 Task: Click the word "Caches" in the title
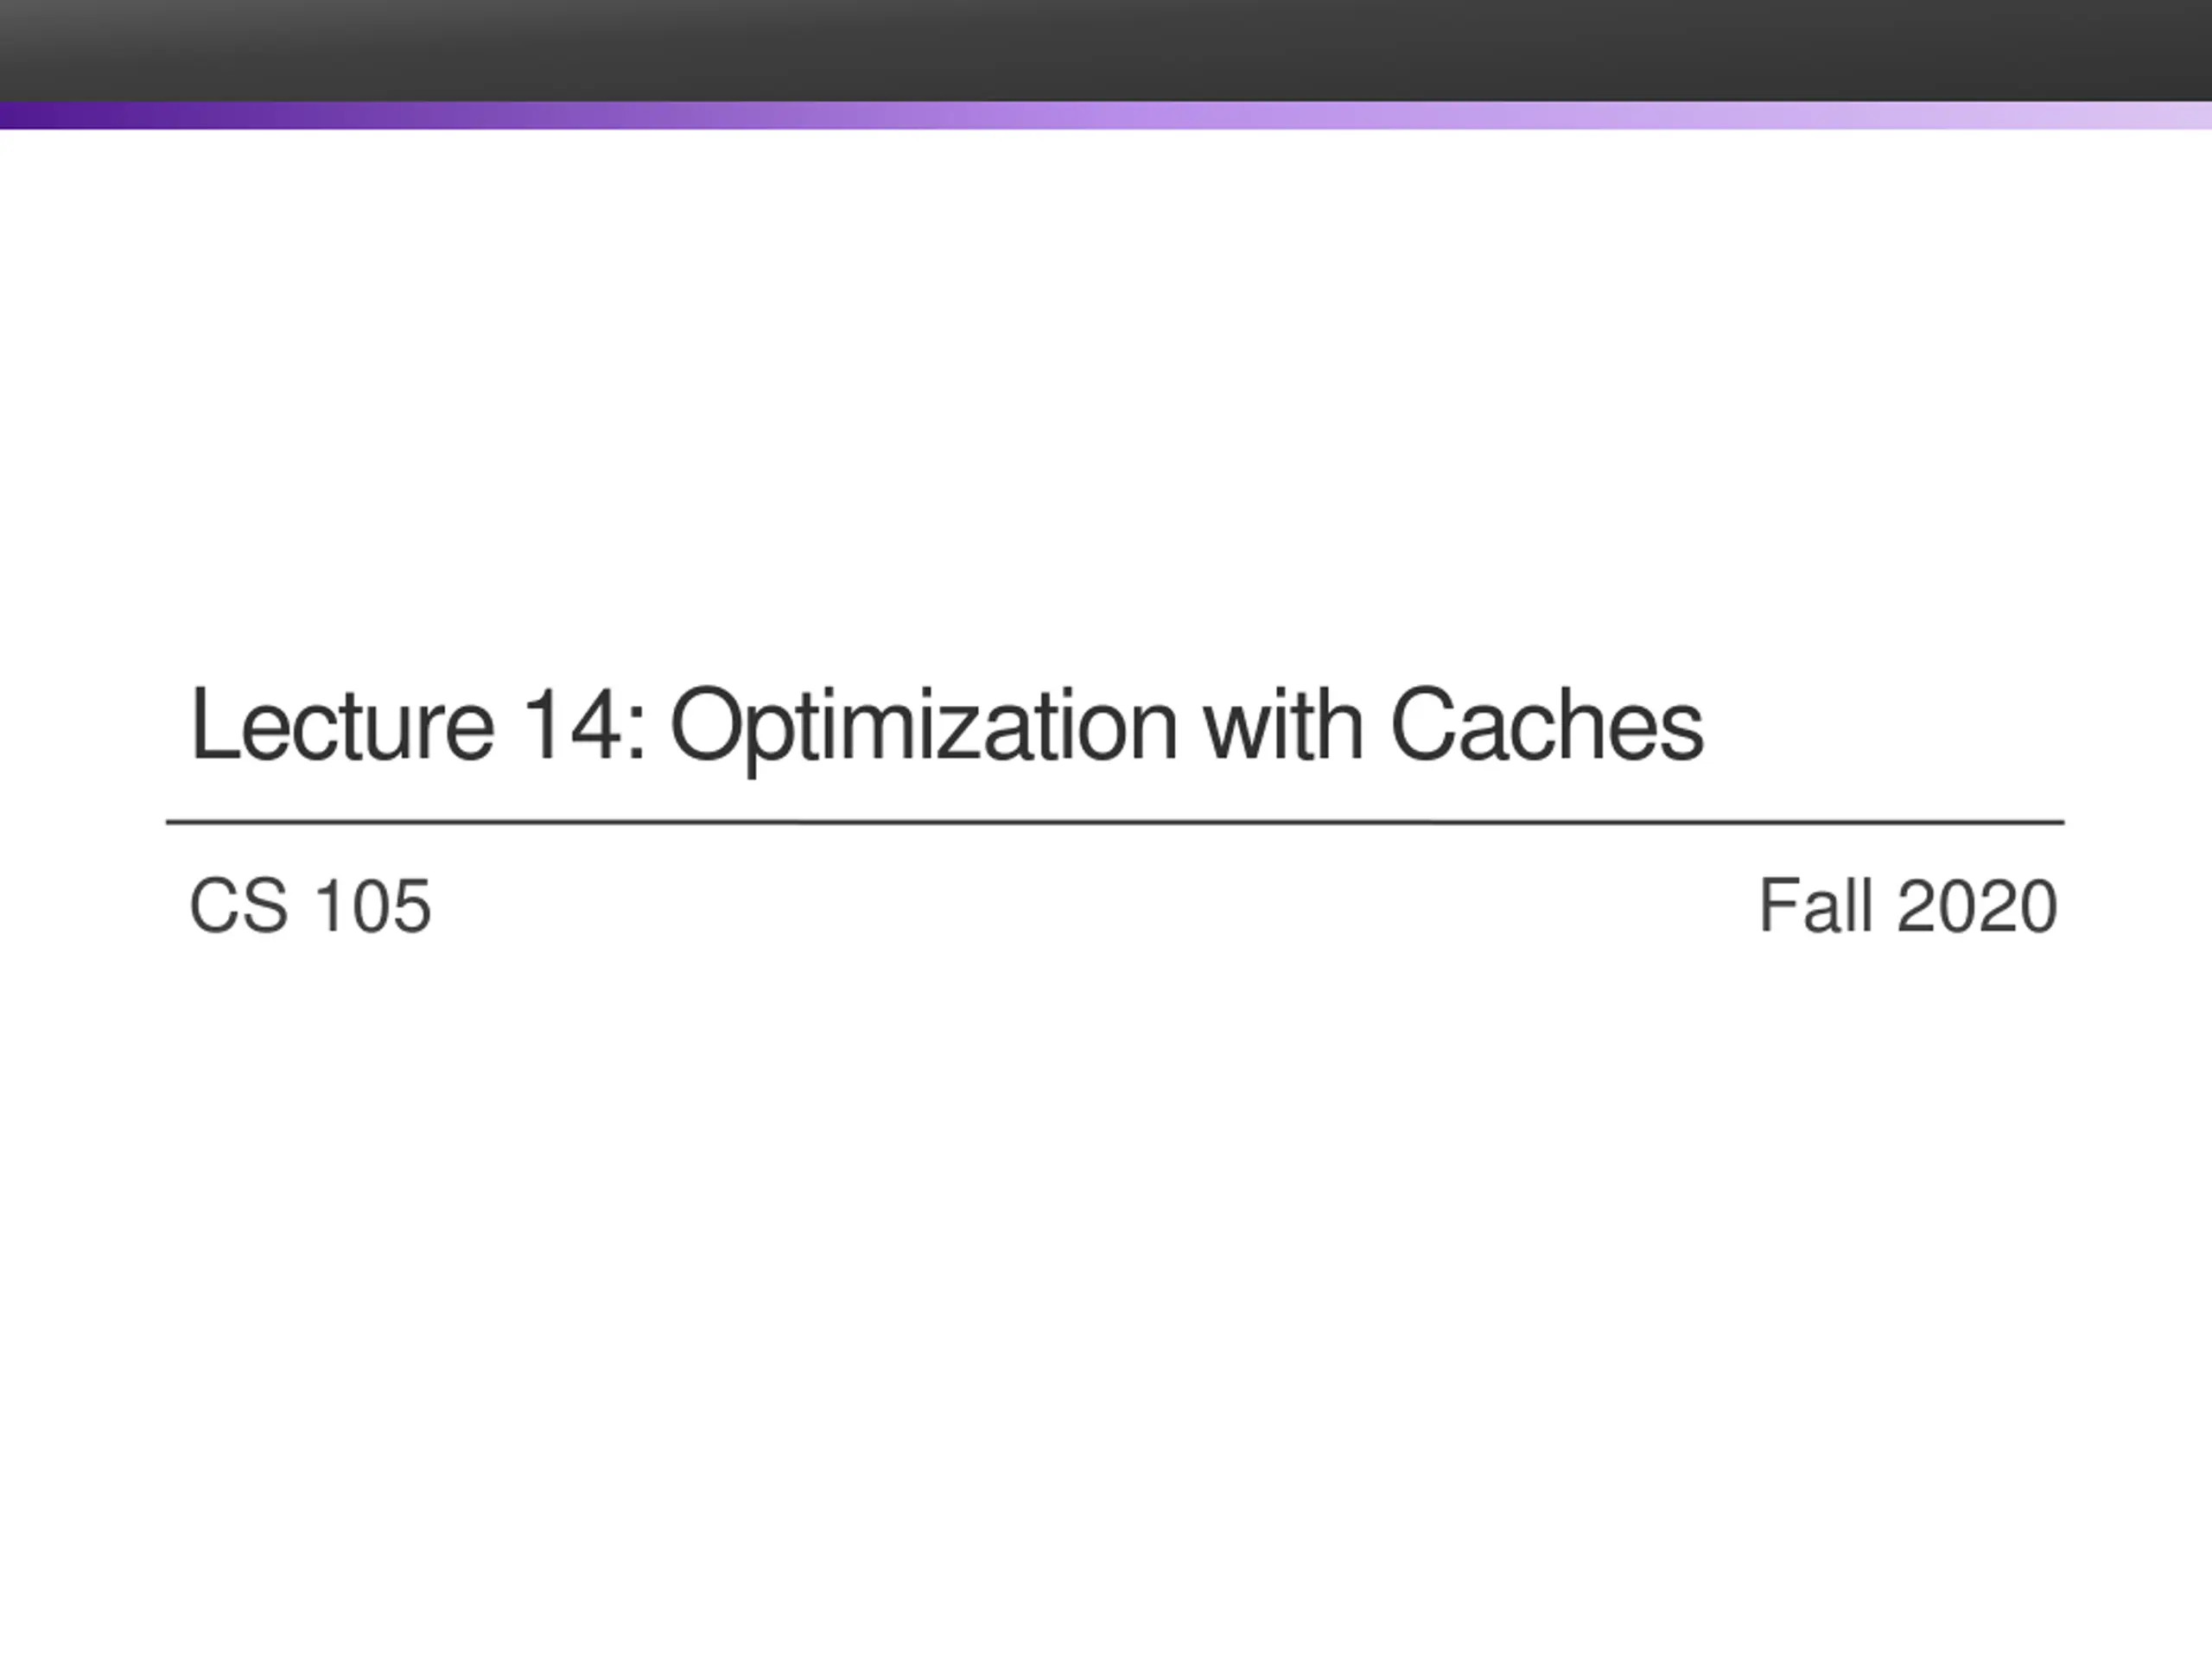pyautogui.click(x=1547, y=725)
